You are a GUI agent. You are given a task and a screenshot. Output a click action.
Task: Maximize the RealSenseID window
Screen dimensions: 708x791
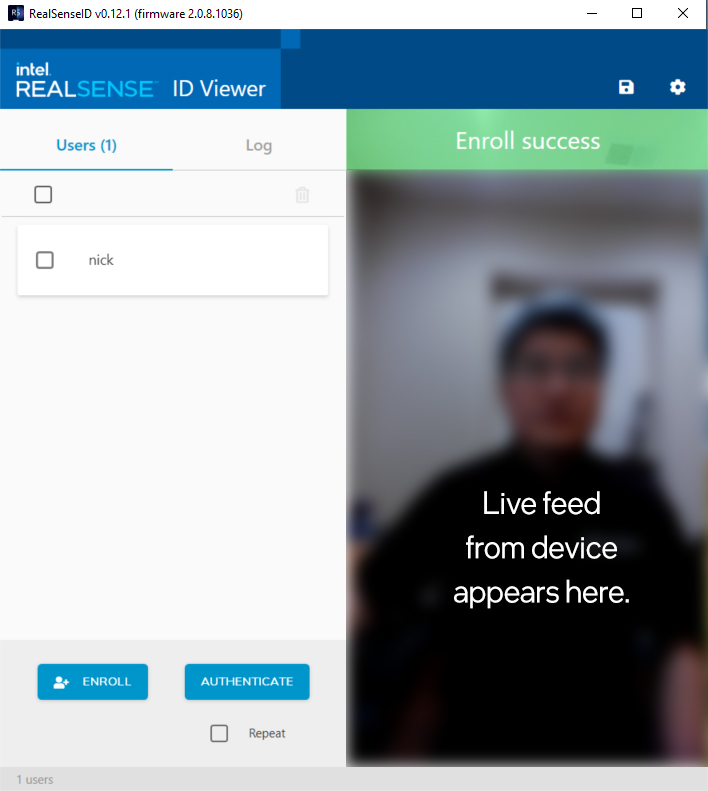coord(637,14)
